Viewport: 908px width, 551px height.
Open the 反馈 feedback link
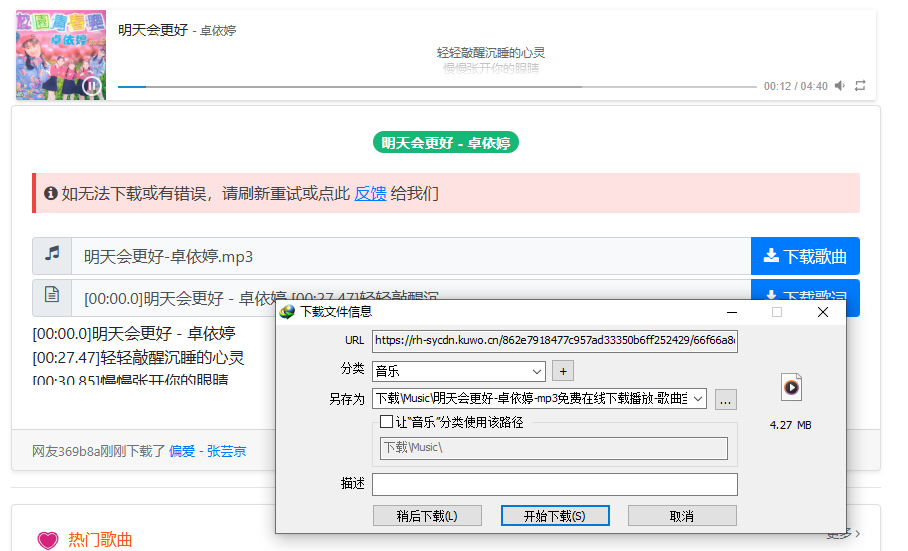(370, 193)
